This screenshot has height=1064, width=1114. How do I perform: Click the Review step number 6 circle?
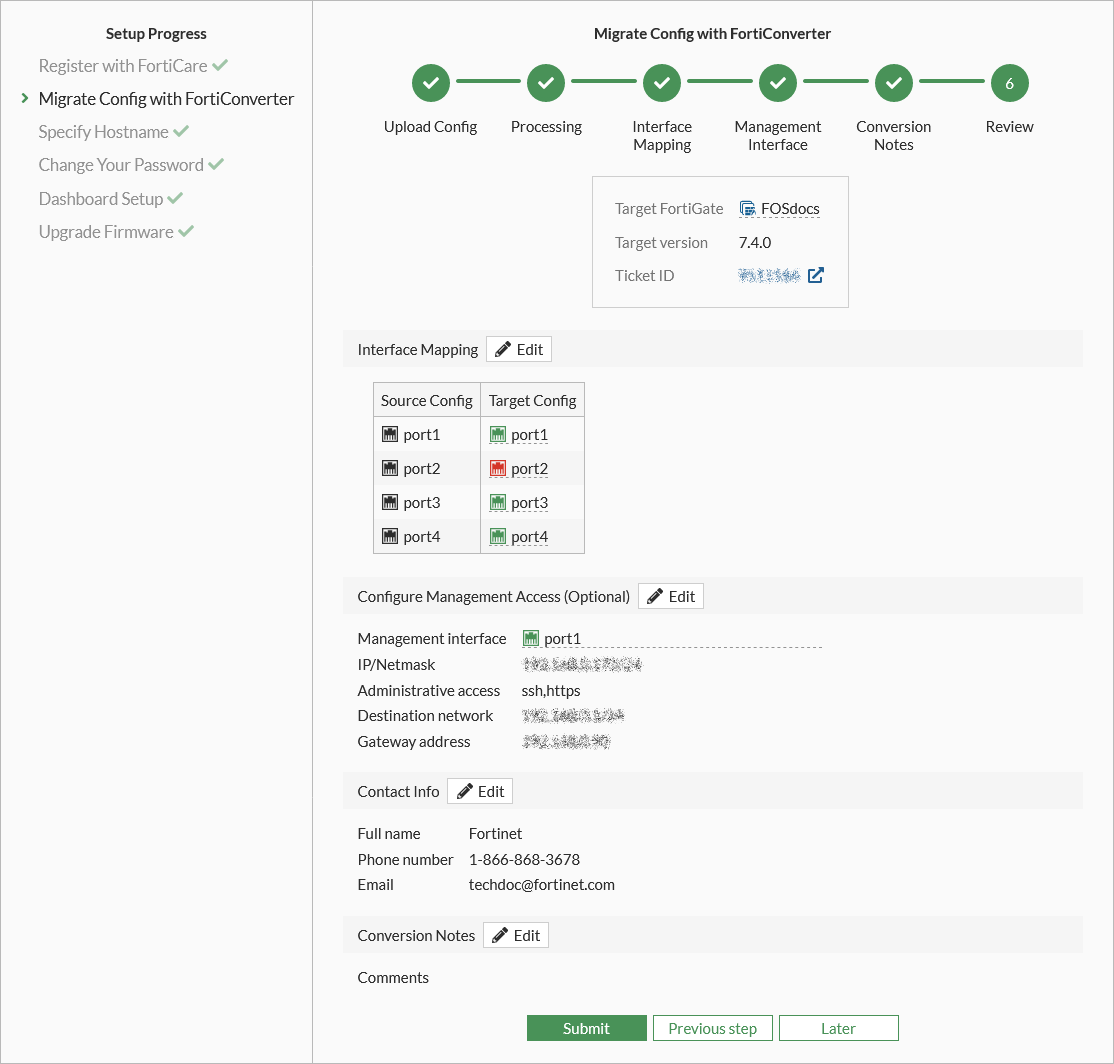point(1009,84)
